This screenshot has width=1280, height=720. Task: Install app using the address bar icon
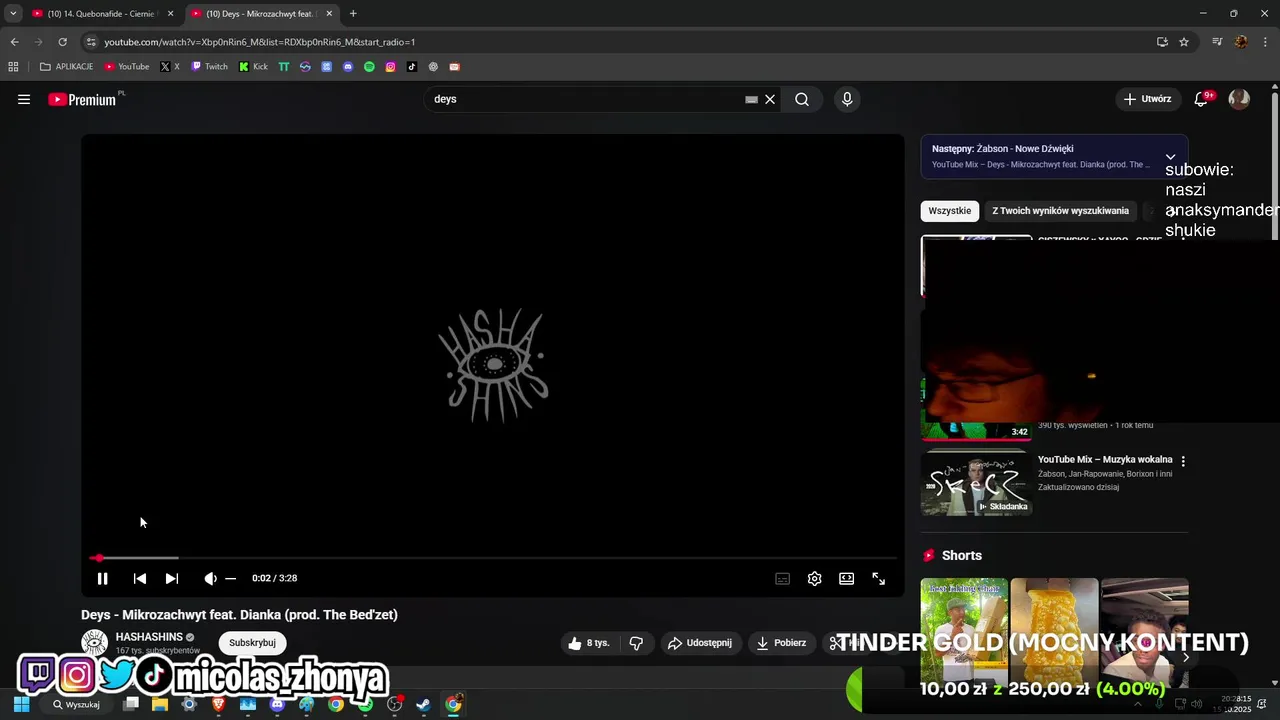point(1162,42)
